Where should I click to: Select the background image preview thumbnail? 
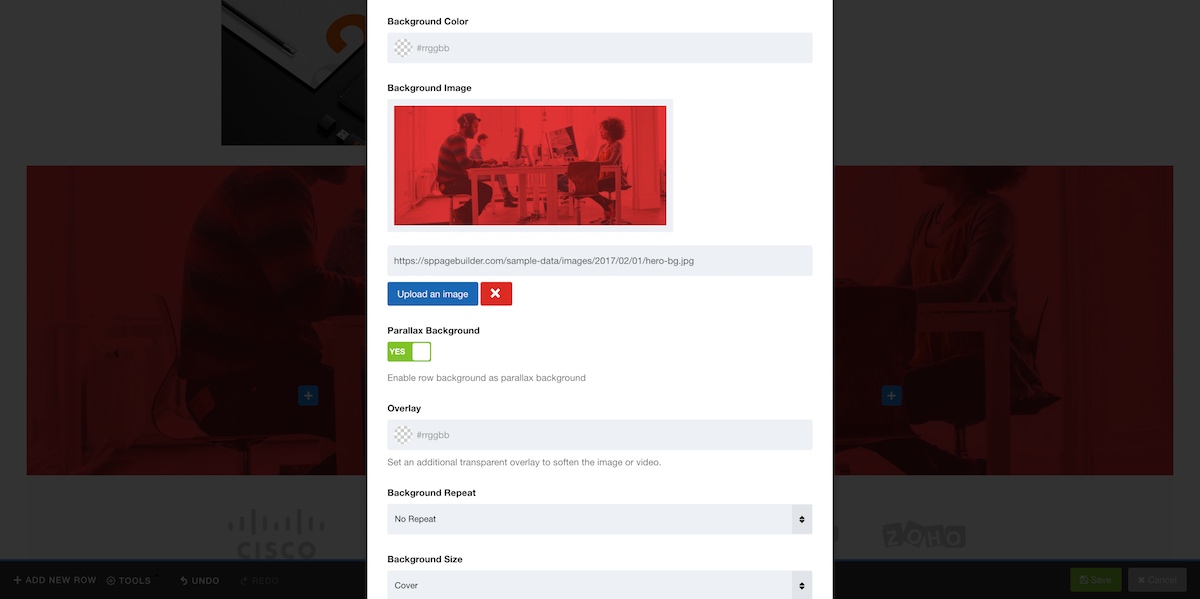click(530, 165)
